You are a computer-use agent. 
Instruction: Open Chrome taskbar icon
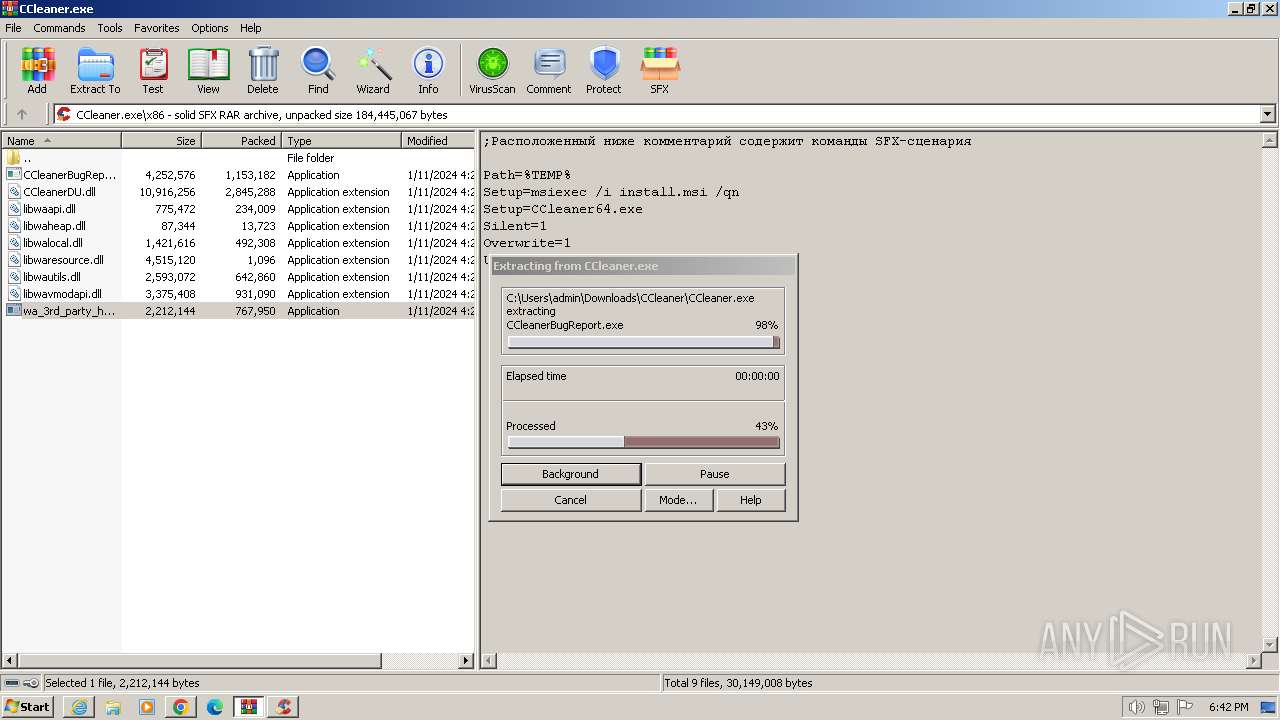coord(181,707)
